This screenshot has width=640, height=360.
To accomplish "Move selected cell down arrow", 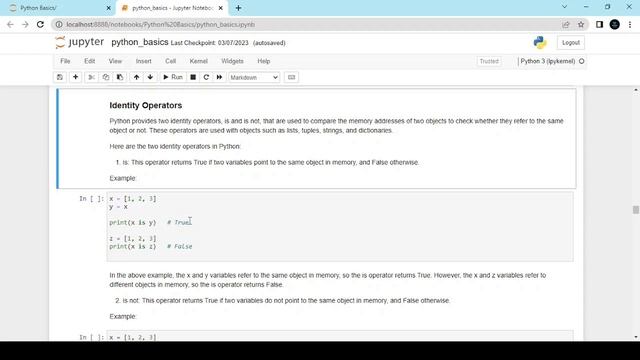I will [x=150, y=77].
